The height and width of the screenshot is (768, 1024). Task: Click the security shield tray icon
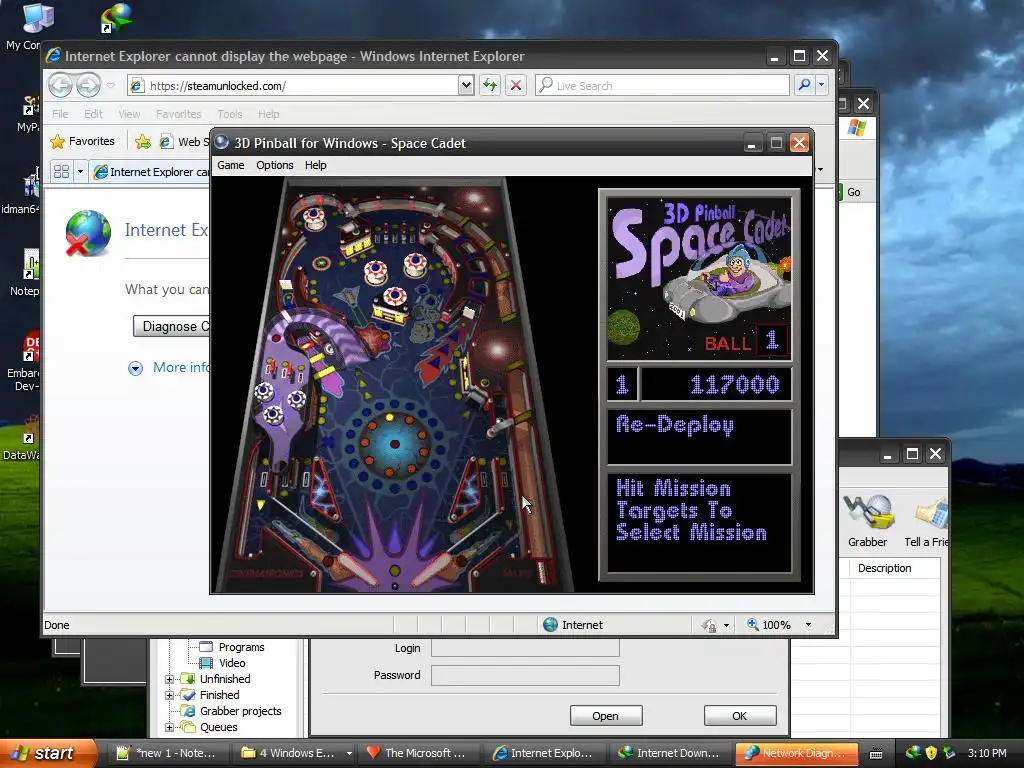coord(931,753)
